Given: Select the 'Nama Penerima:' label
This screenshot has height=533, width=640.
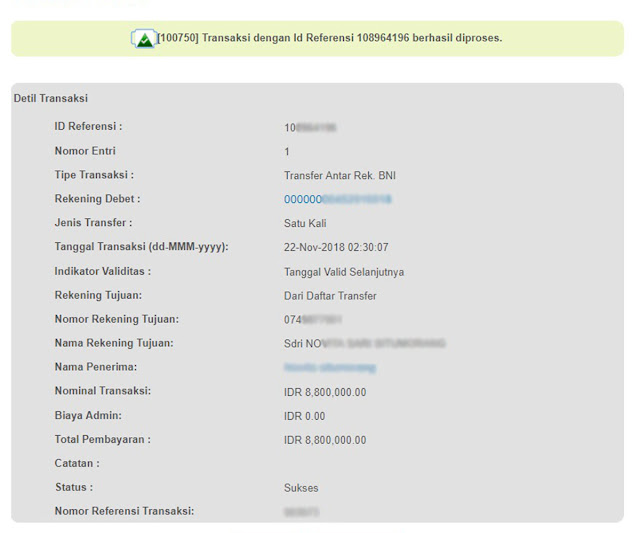Looking at the screenshot, I should (x=96, y=367).
